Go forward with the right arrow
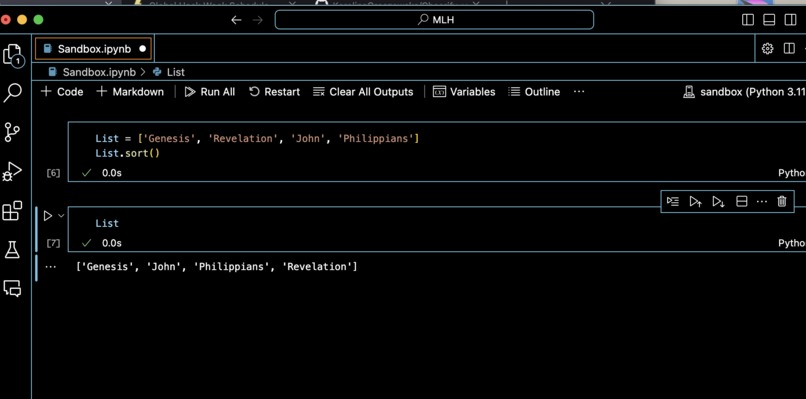The height and width of the screenshot is (399, 806). click(258, 20)
